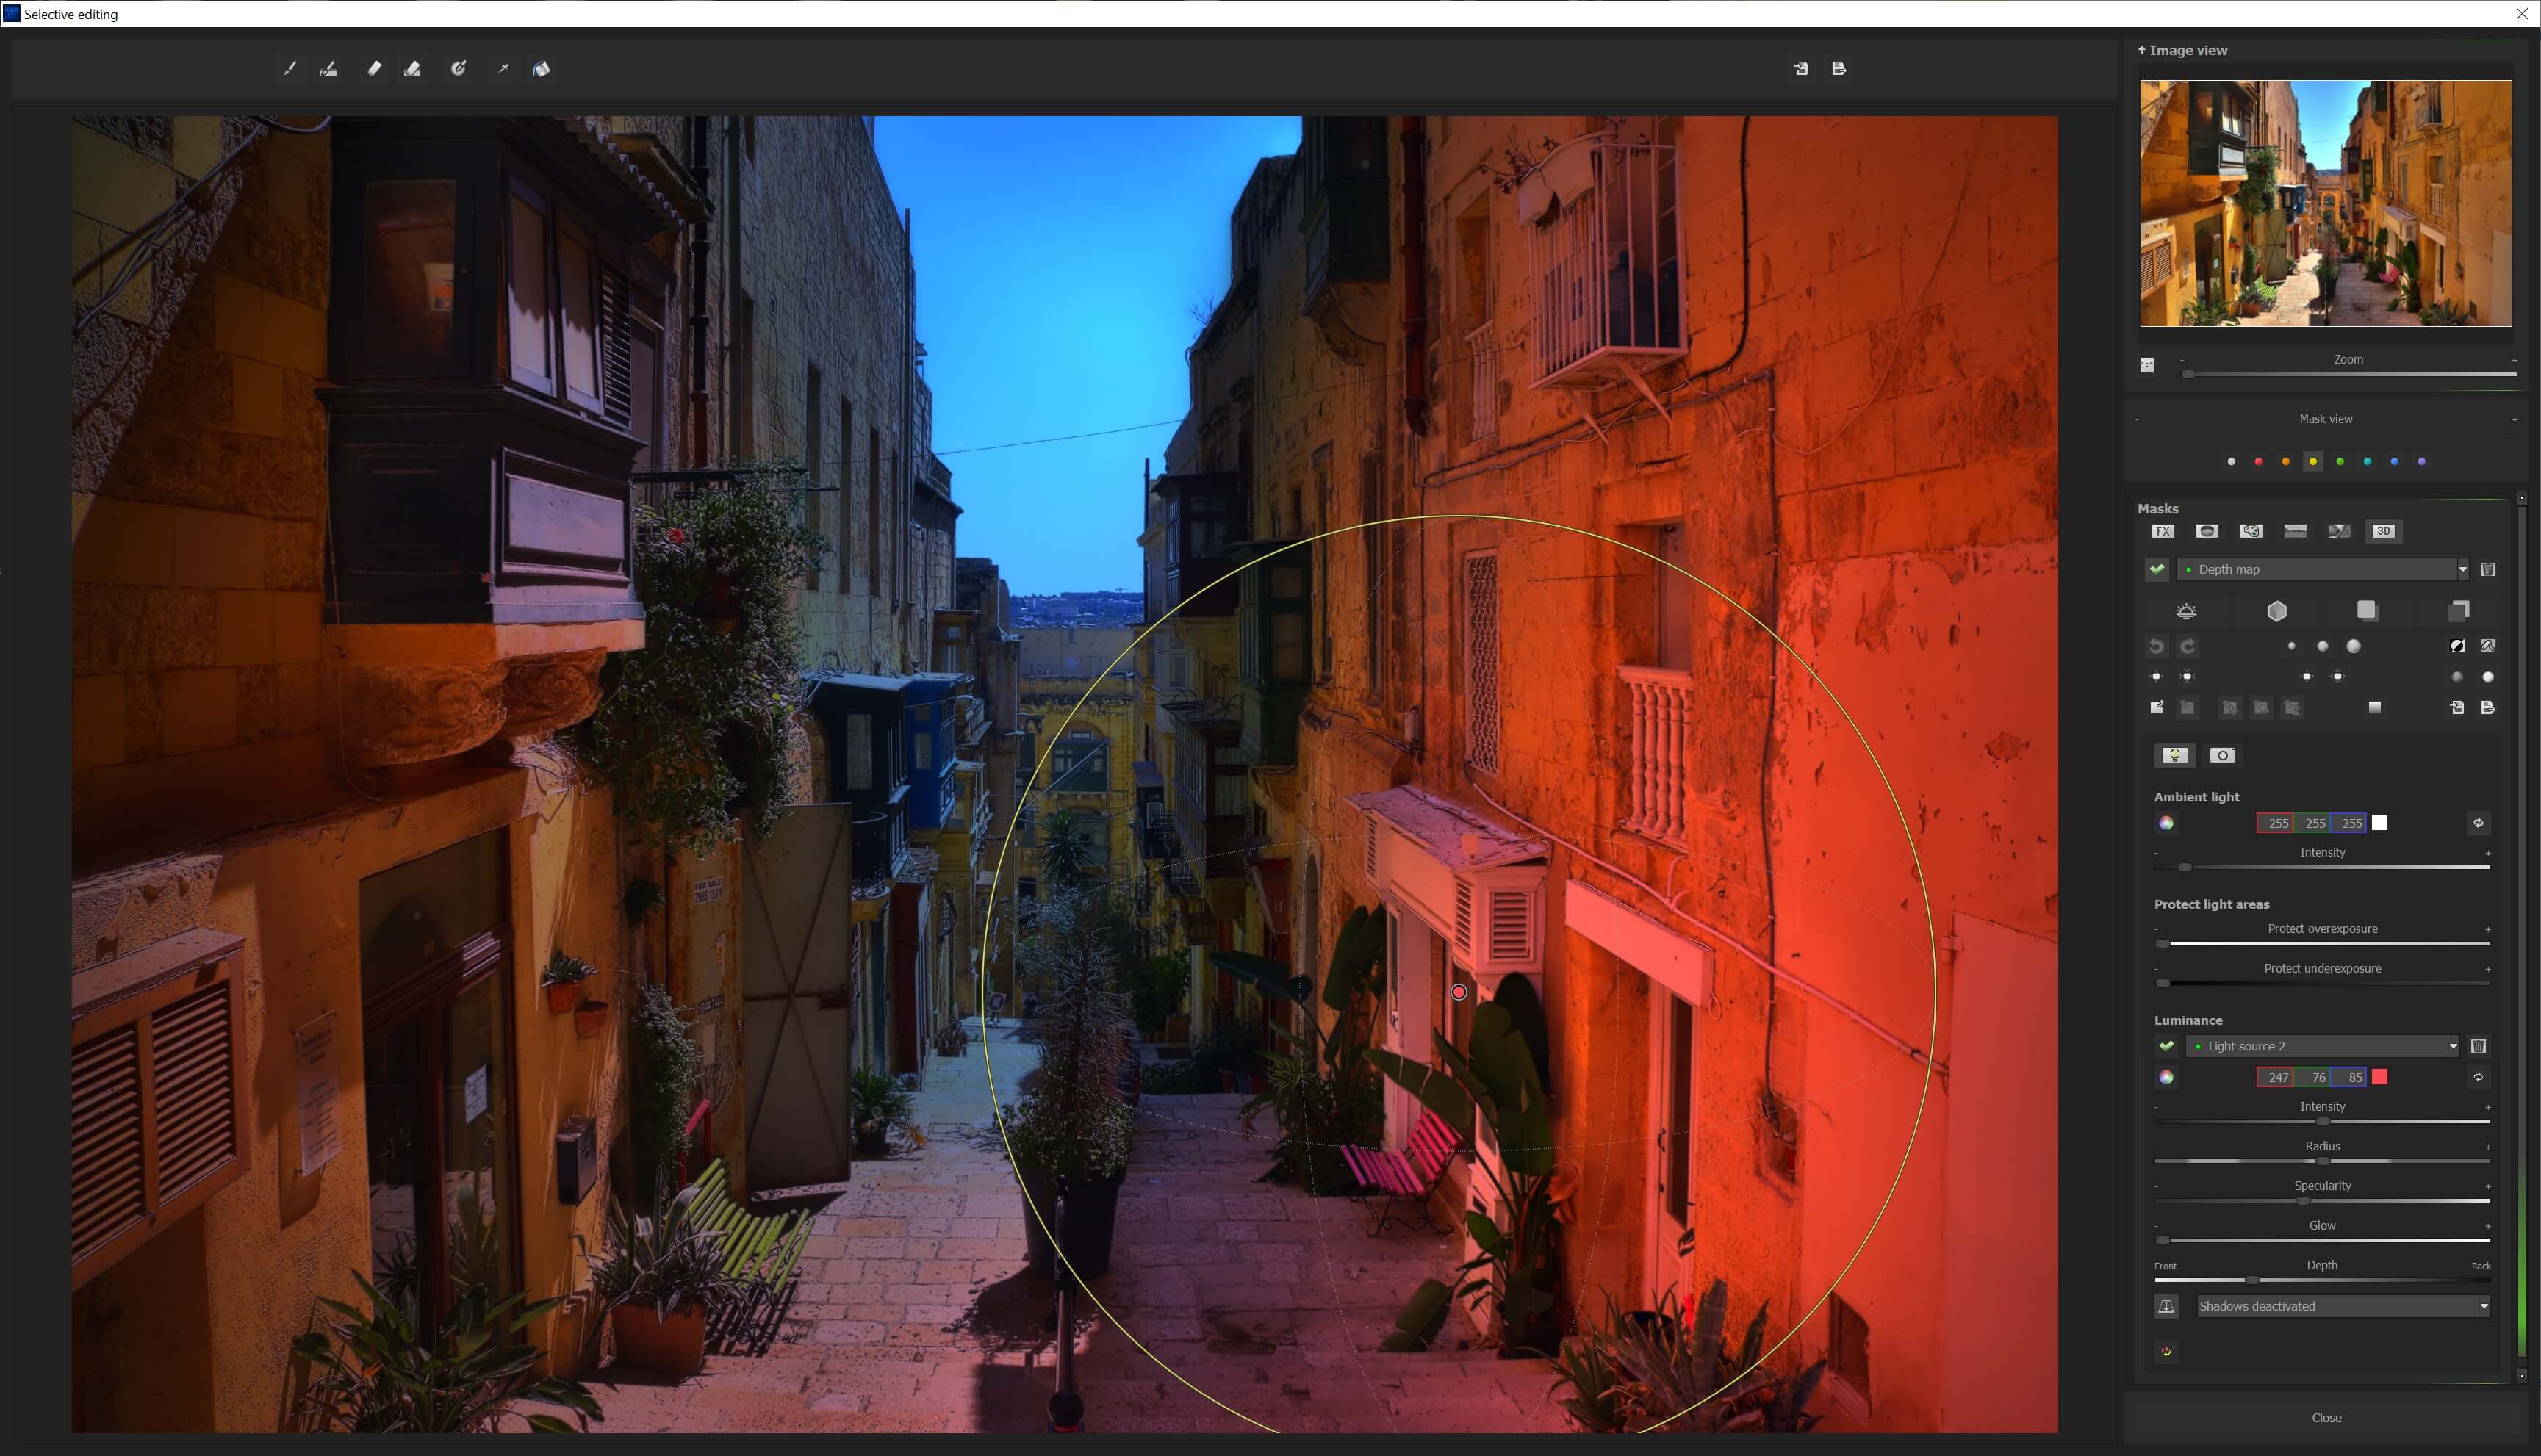Open the FX mask type

point(2164,531)
